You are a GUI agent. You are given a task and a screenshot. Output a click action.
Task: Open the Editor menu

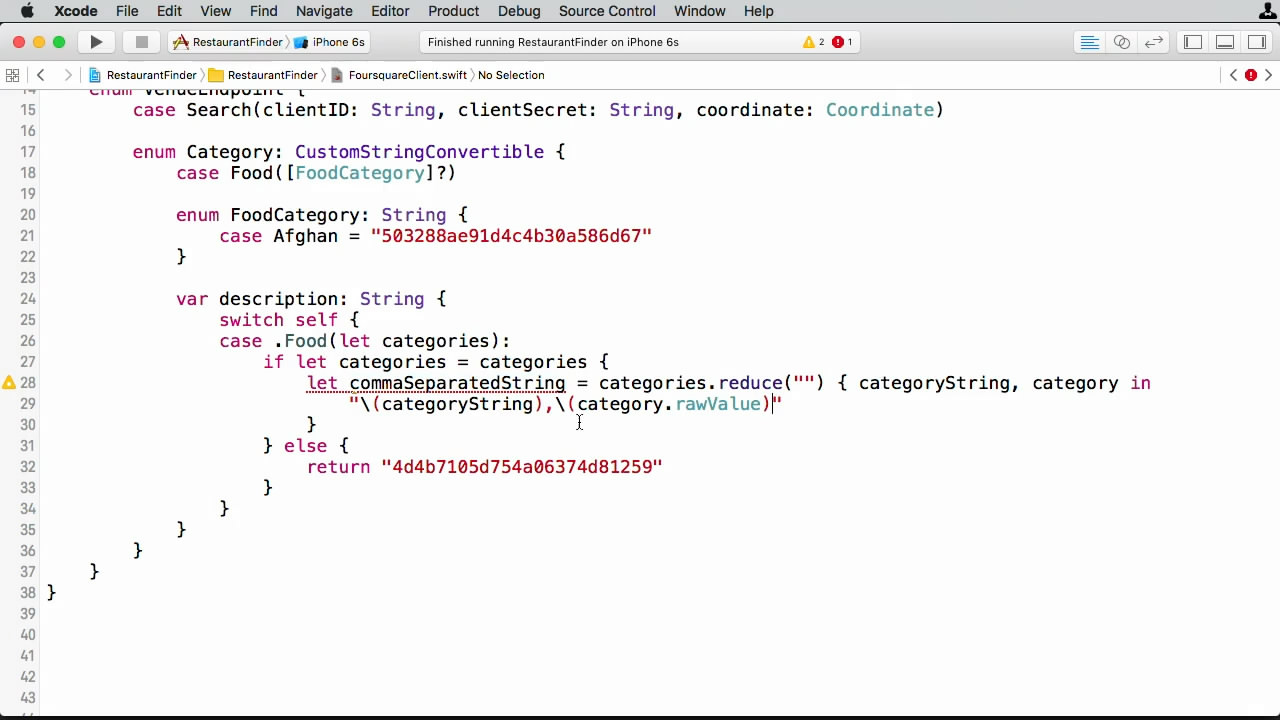[390, 11]
